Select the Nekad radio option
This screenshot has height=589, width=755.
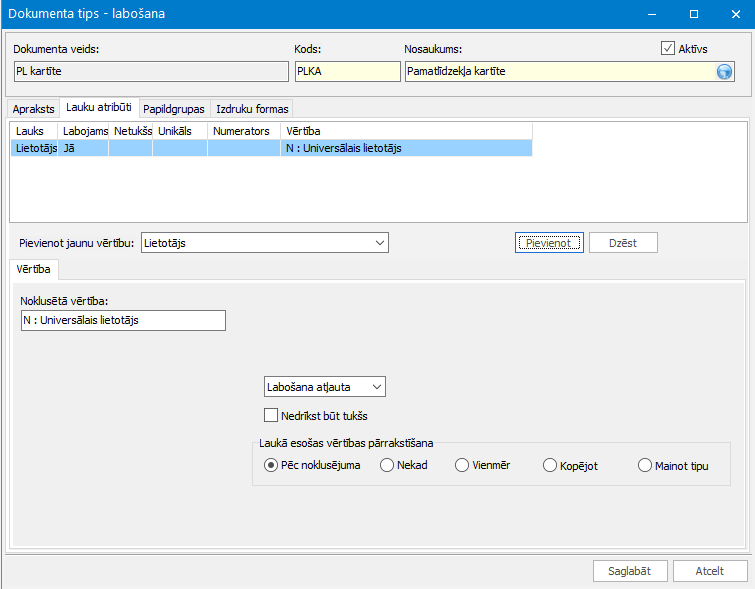tap(387, 465)
